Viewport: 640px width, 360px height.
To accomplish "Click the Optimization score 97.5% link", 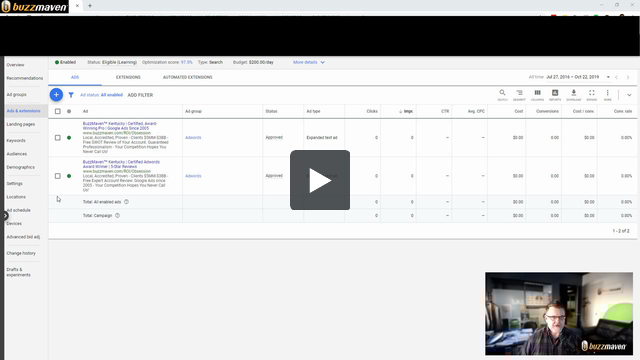I will [187, 62].
